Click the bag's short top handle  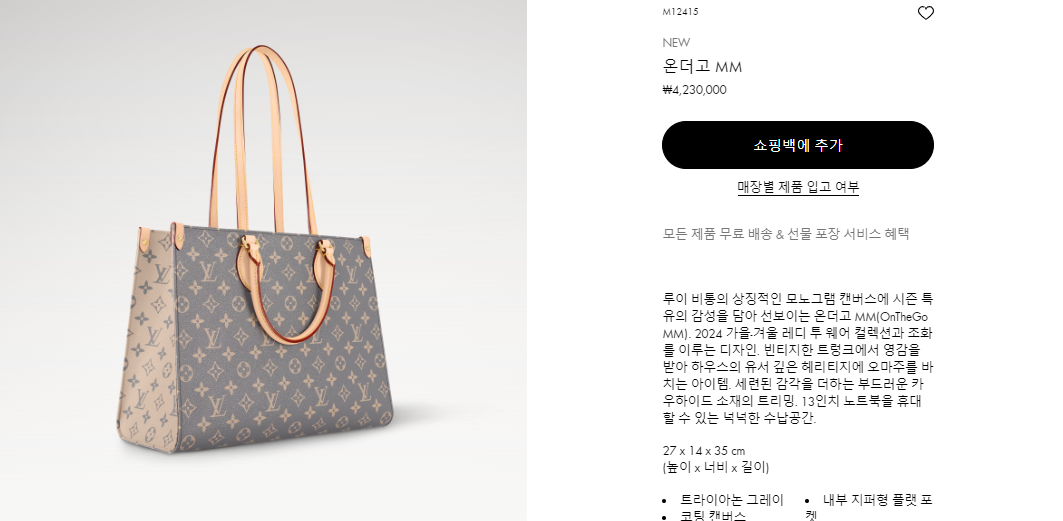click(289, 293)
